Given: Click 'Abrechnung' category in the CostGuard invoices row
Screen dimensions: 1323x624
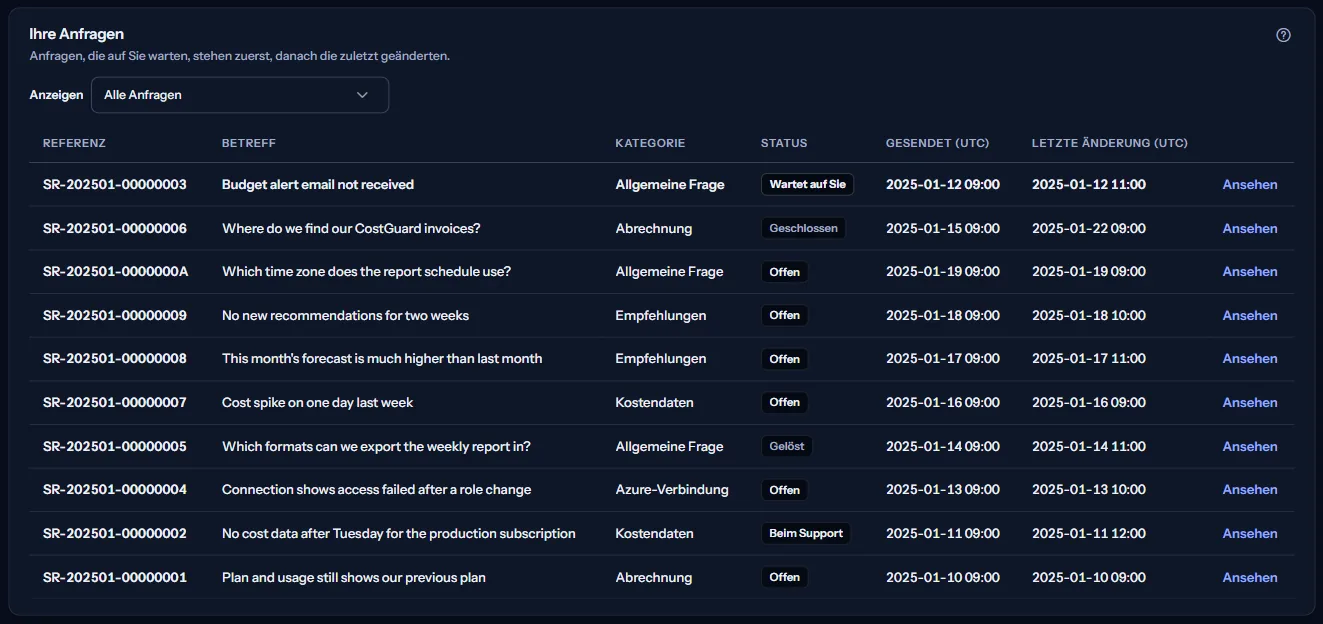Looking at the screenshot, I should click(654, 228).
